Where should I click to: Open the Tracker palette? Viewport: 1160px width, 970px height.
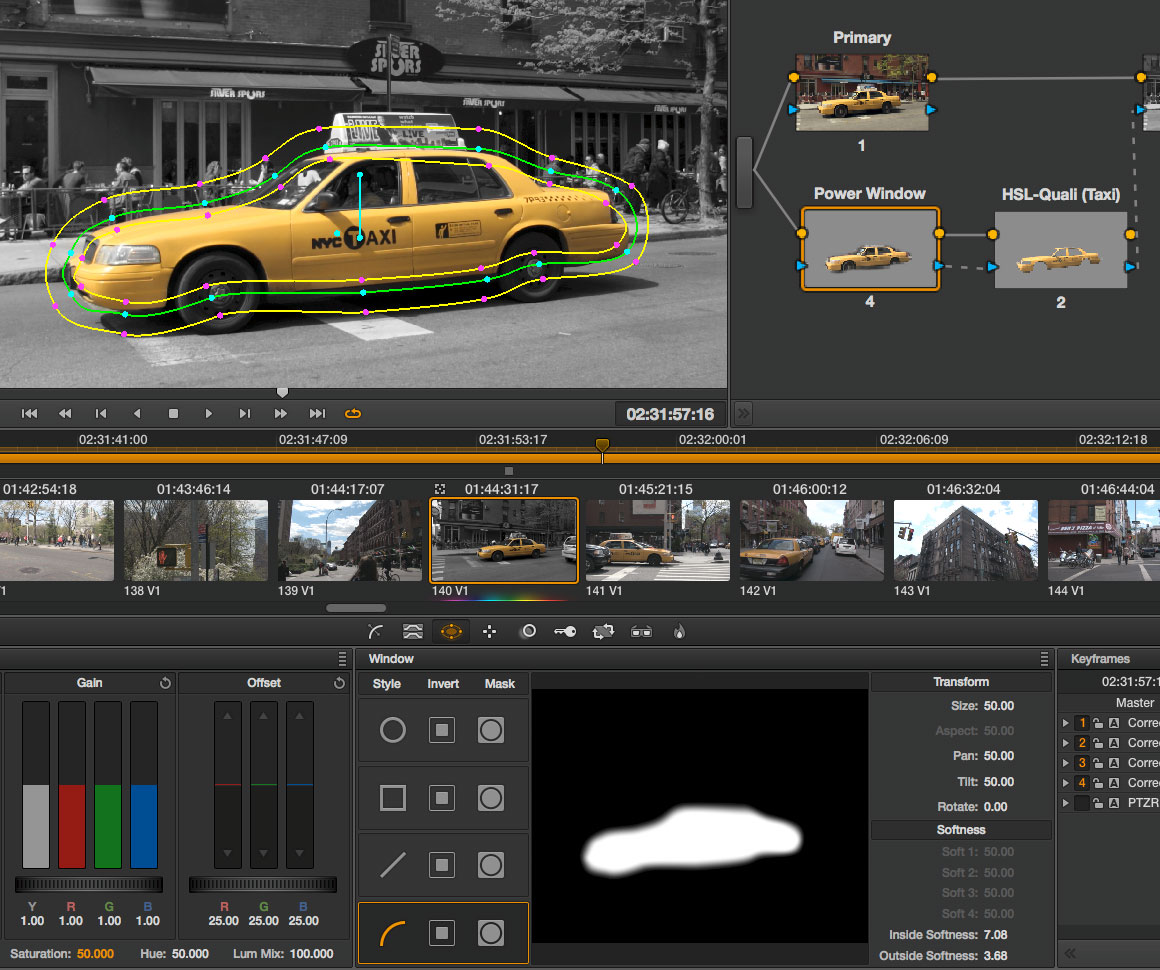(x=490, y=631)
